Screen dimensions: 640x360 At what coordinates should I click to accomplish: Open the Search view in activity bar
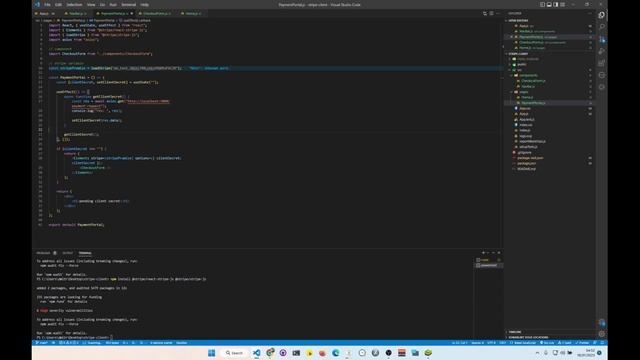click(x=602, y=27)
